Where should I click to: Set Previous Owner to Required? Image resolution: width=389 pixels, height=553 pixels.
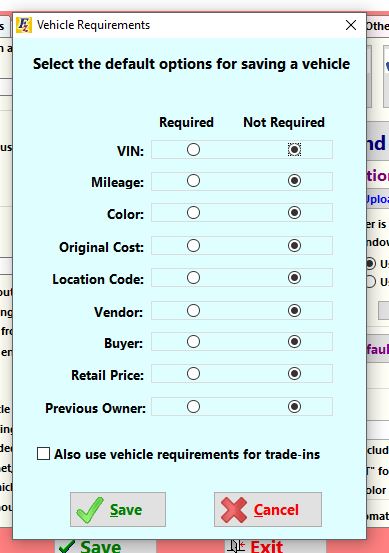coord(193,407)
